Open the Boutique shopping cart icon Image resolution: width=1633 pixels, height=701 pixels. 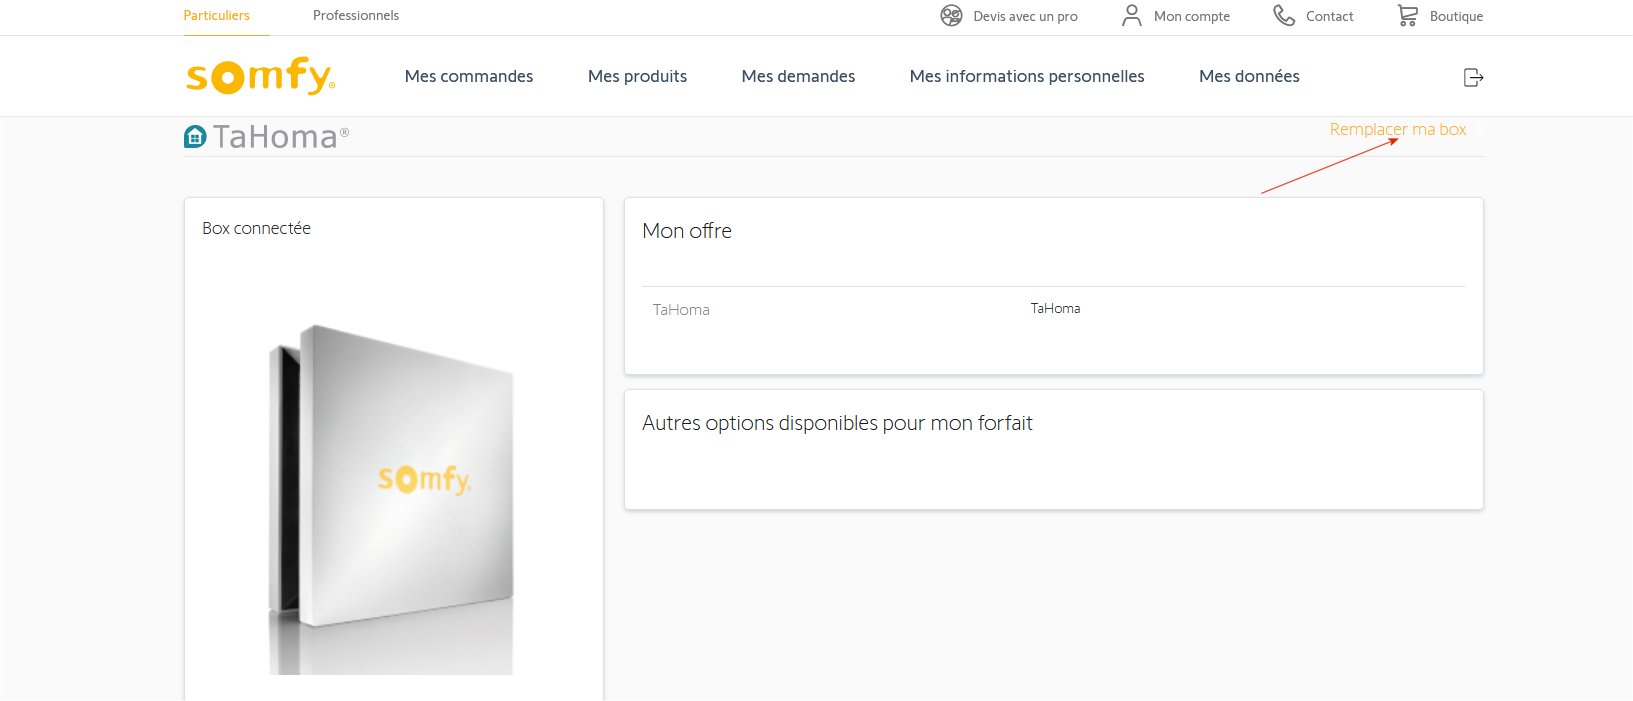tap(1408, 16)
